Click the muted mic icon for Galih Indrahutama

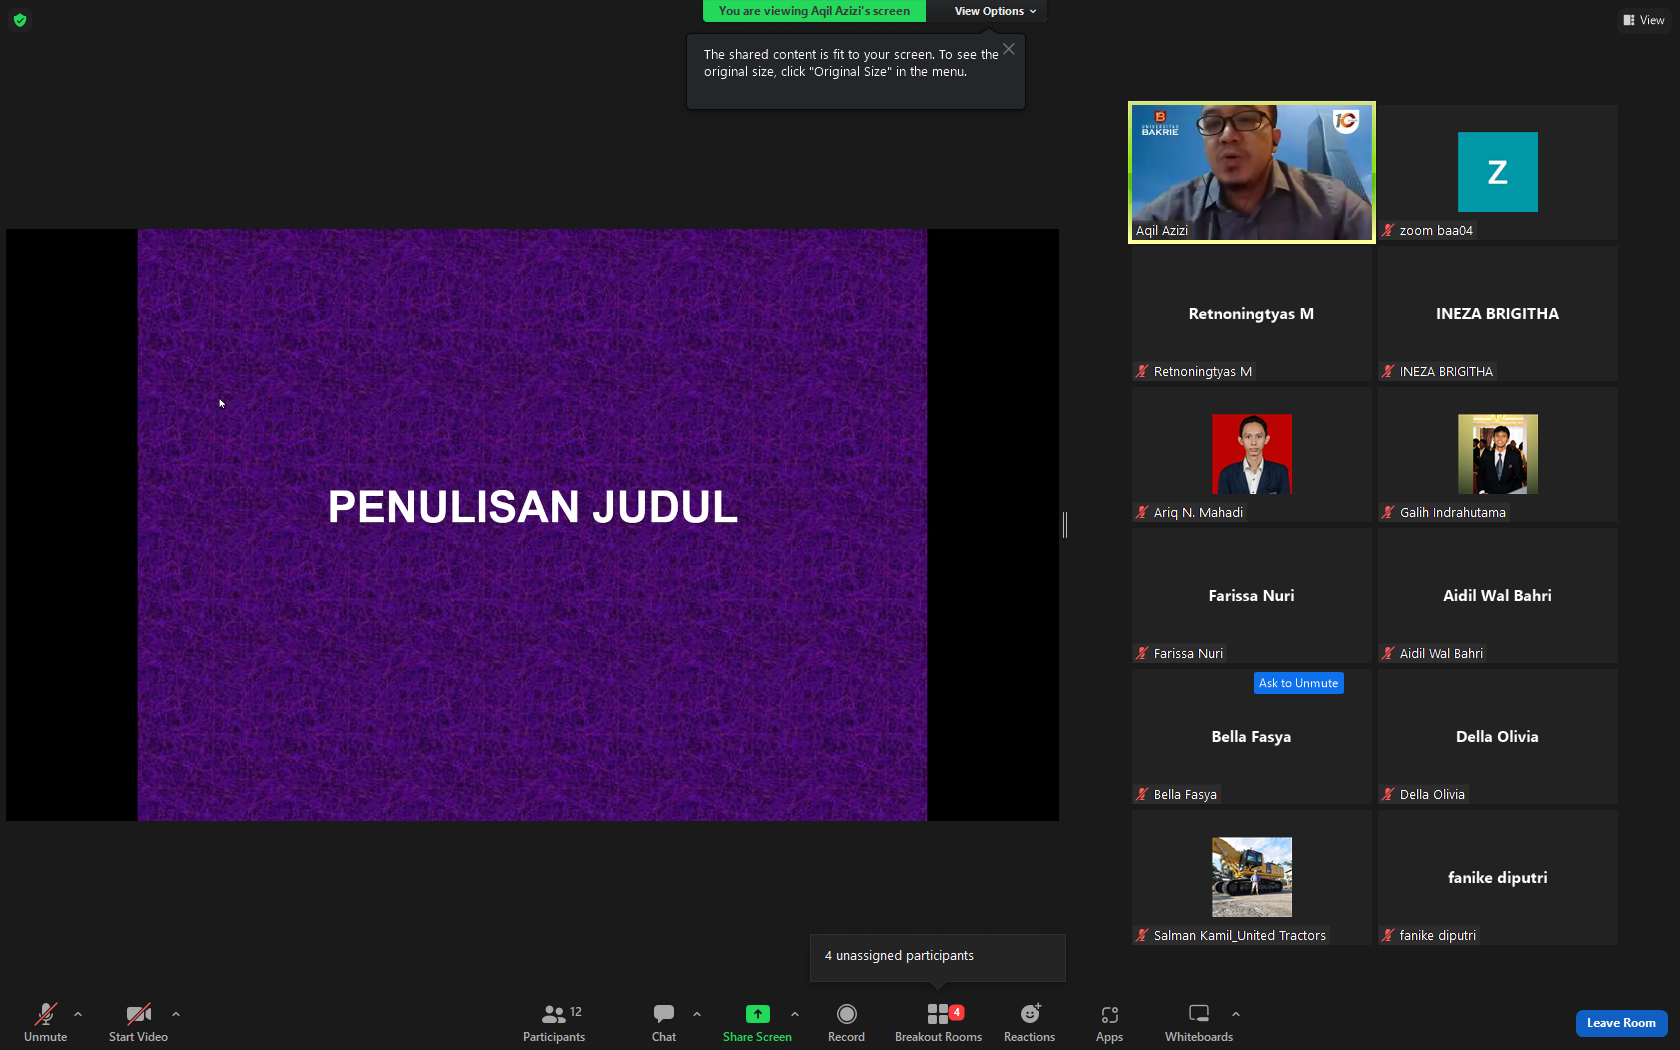click(x=1388, y=512)
